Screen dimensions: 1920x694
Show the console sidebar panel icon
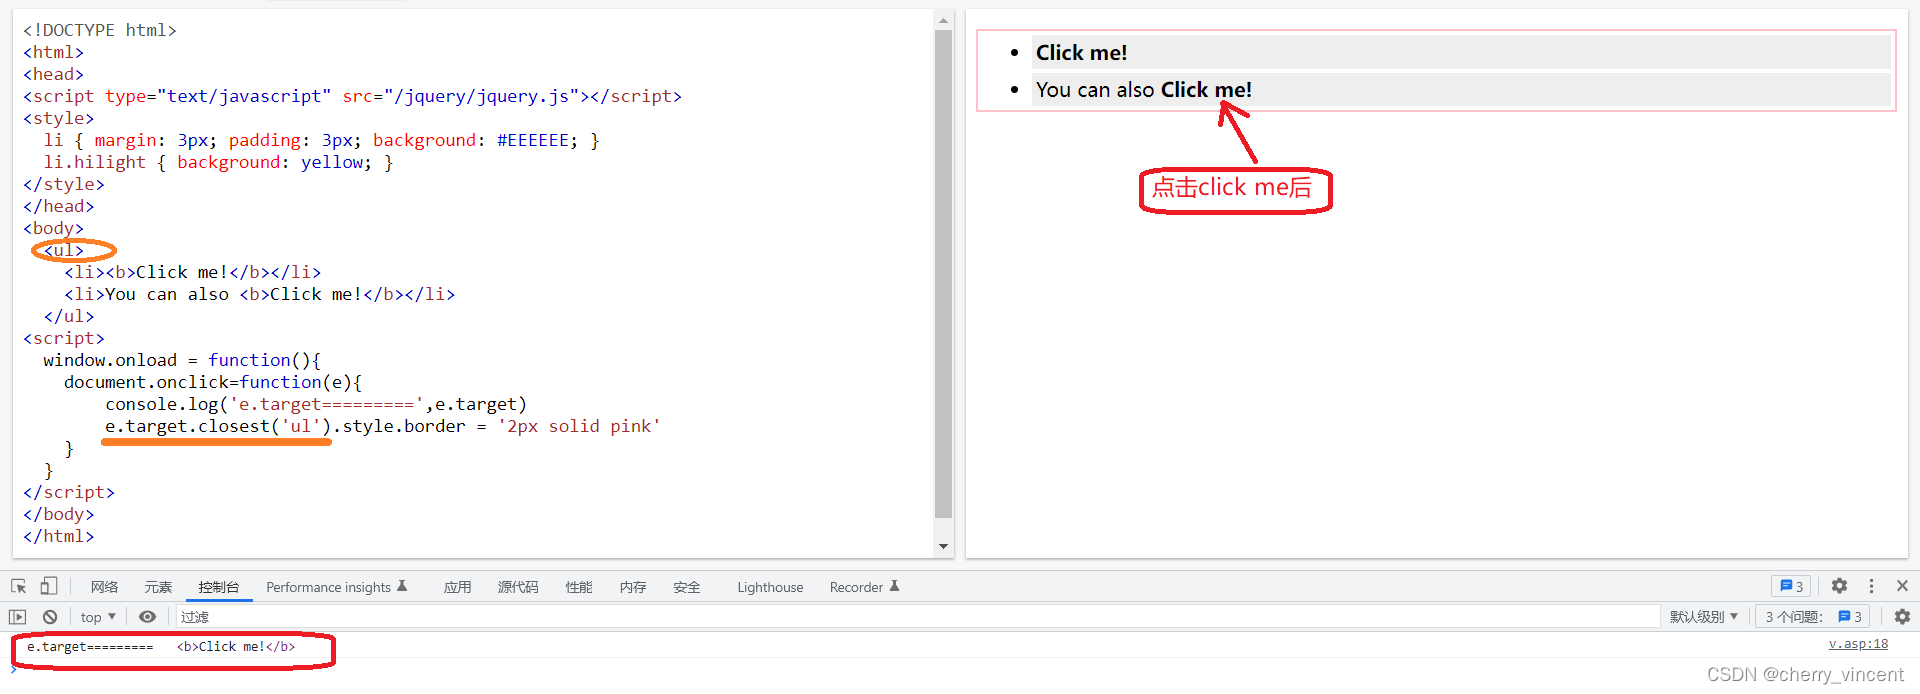[17, 617]
